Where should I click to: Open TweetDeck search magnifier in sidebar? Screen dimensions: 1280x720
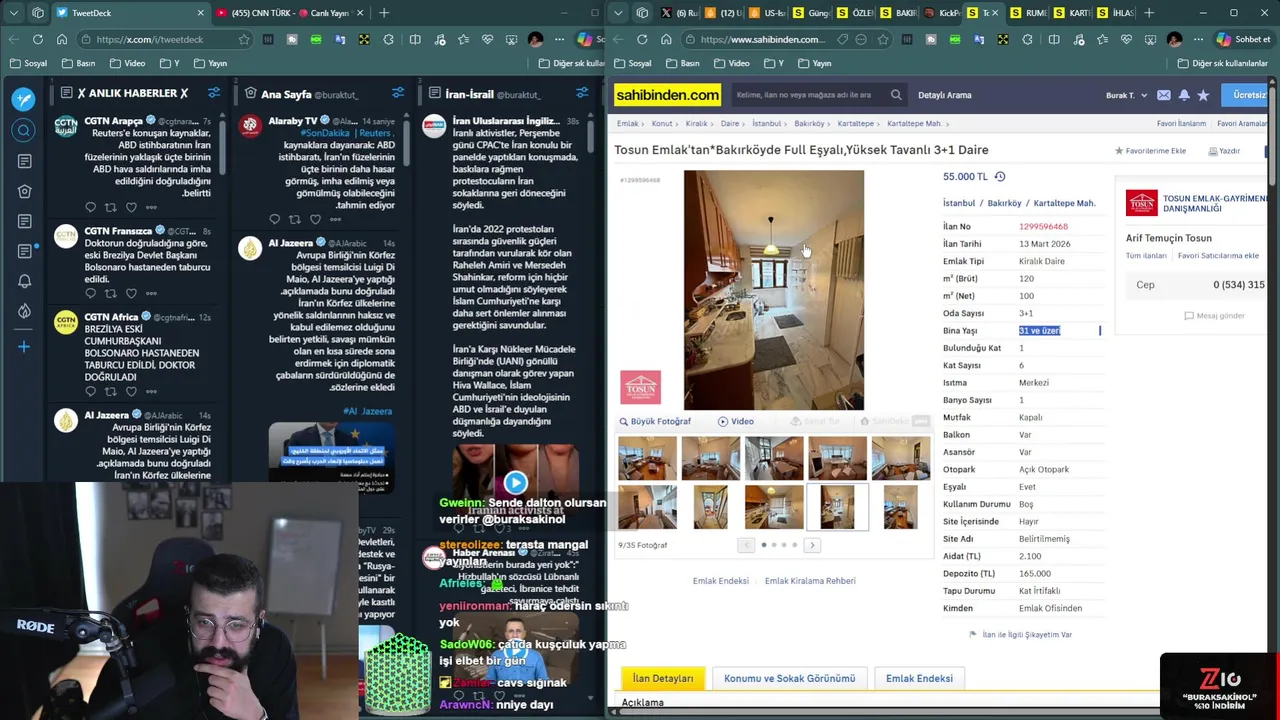tap(24, 131)
